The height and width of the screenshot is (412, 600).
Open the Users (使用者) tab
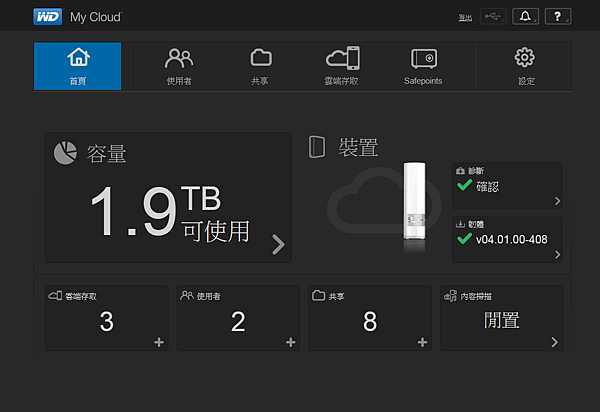click(x=179, y=66)
